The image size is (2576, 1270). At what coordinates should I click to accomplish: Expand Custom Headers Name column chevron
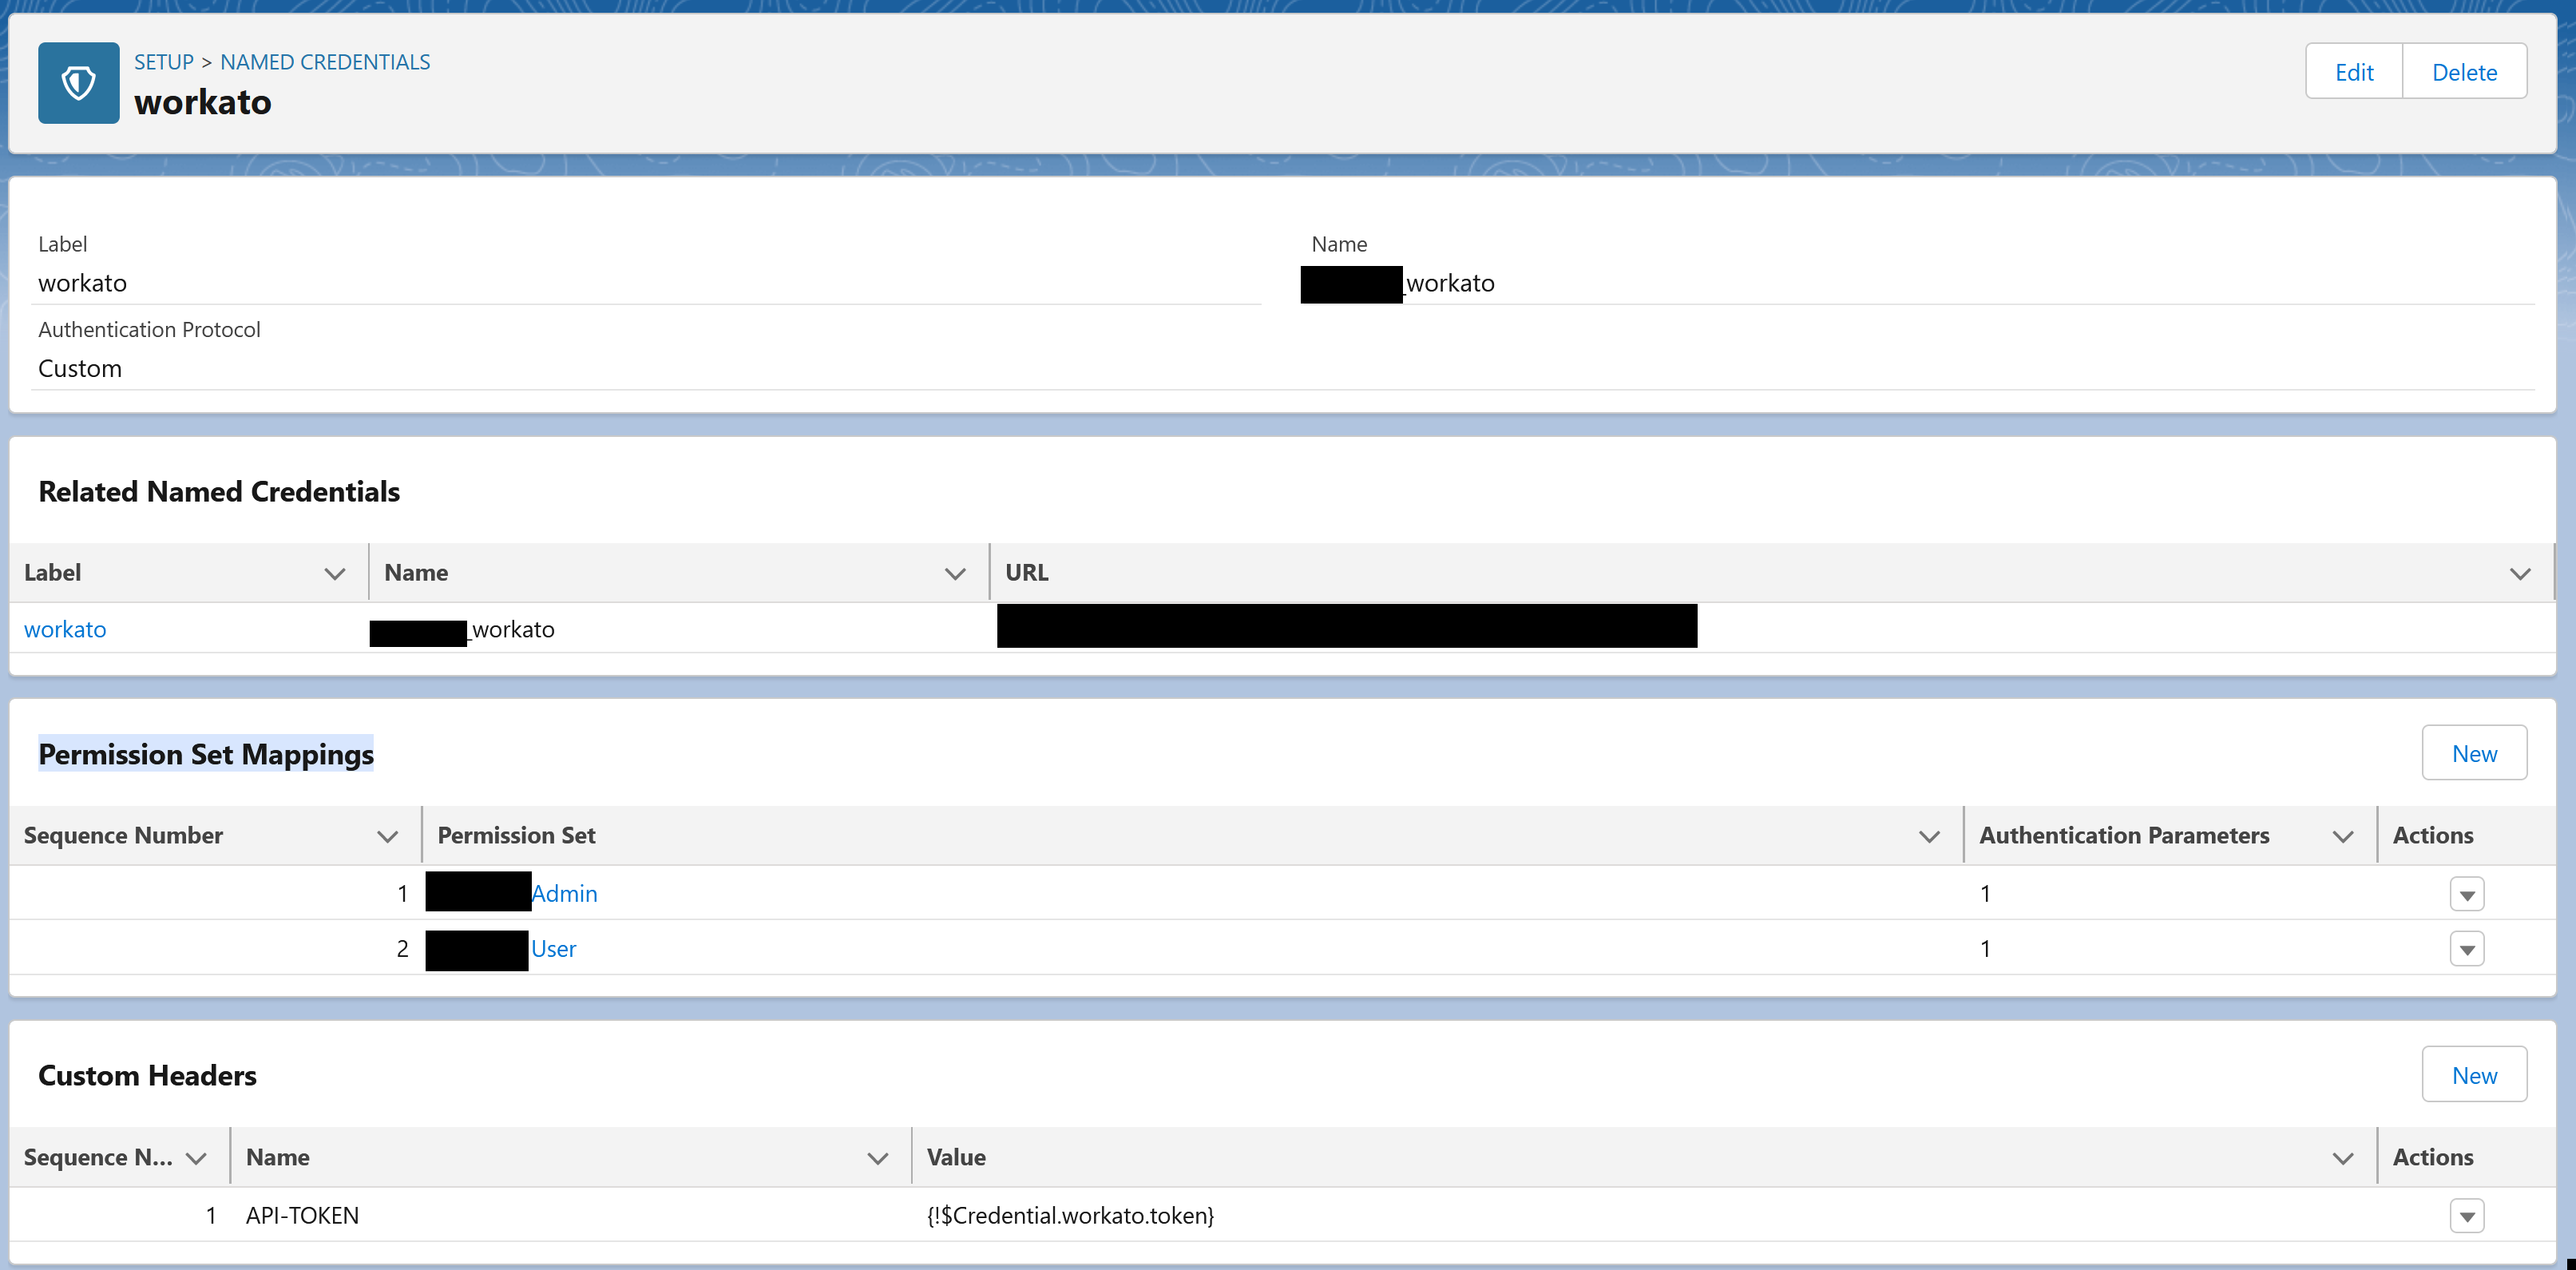[877, 1158]
